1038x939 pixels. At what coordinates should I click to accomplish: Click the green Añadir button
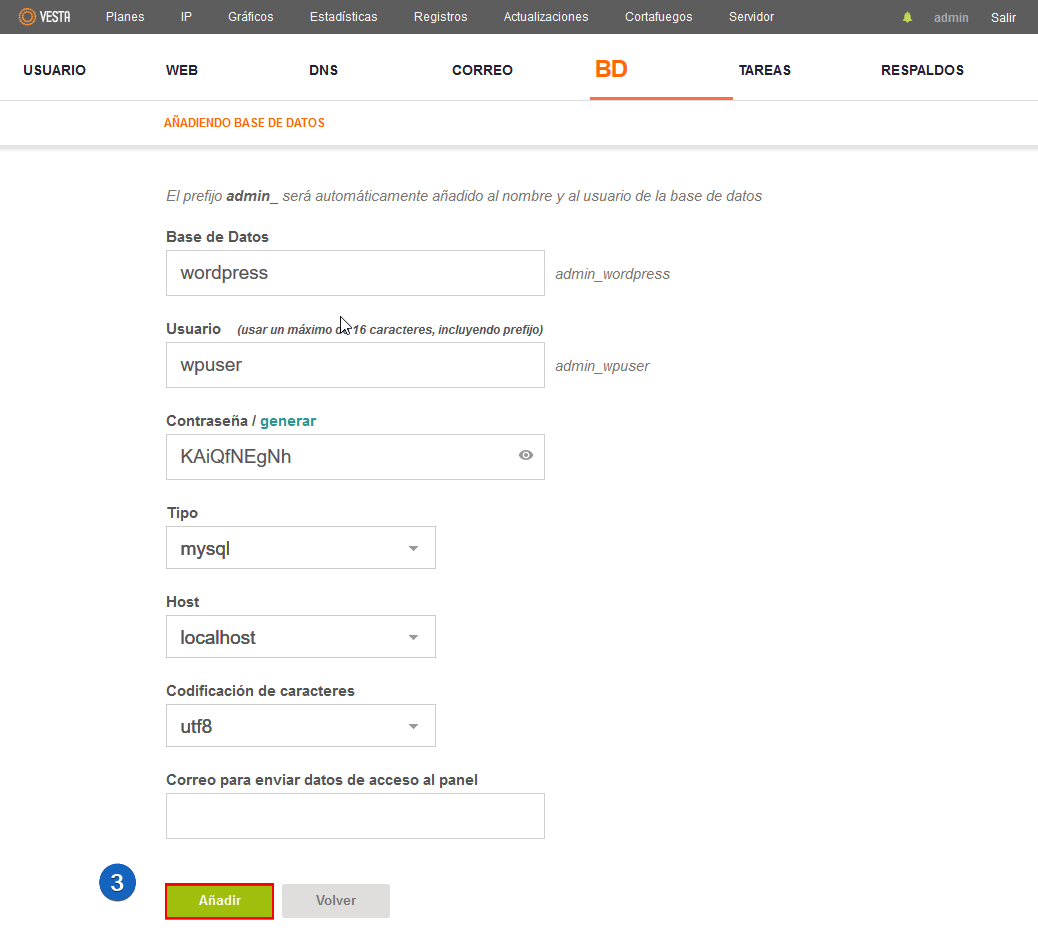pos(220,901)
